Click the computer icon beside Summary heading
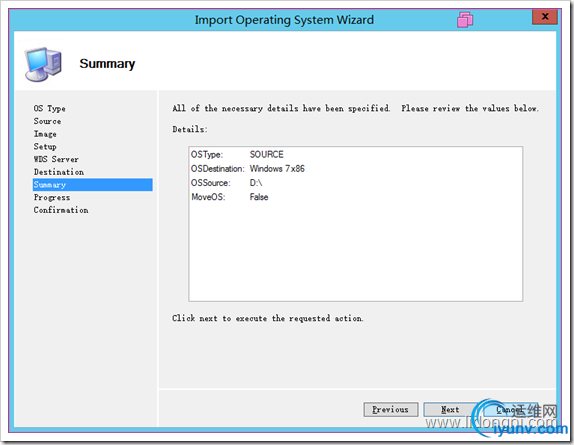Viewport: 574px width, 445px height. tap(43, 64)
